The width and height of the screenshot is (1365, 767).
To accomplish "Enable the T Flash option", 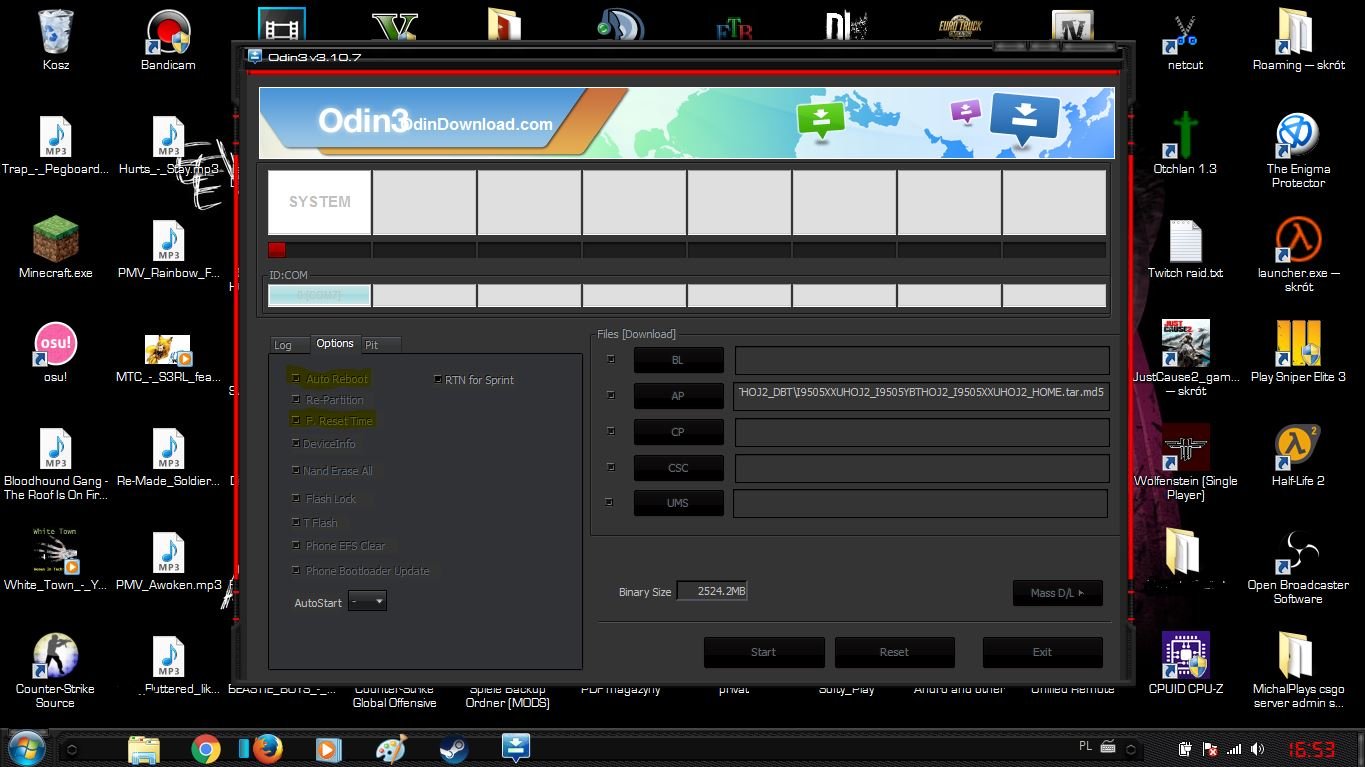I will 295,522.
